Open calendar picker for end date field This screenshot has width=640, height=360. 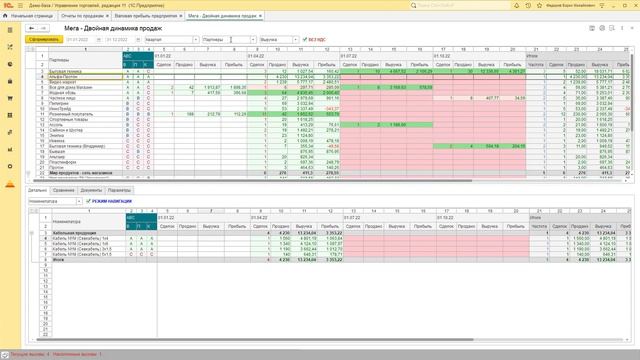[138, 40]
